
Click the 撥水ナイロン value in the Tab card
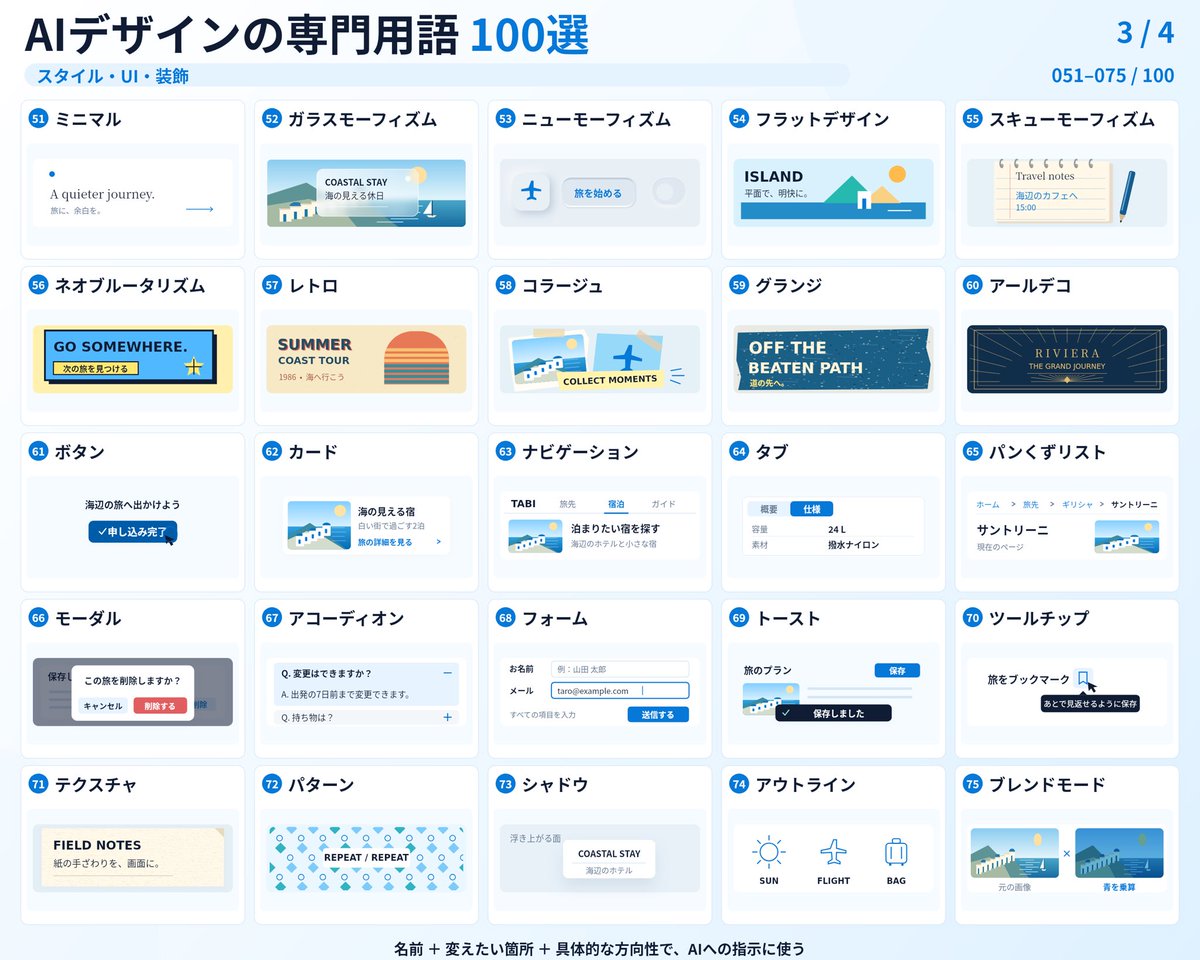pyautogui.click(x=853, y=545)
